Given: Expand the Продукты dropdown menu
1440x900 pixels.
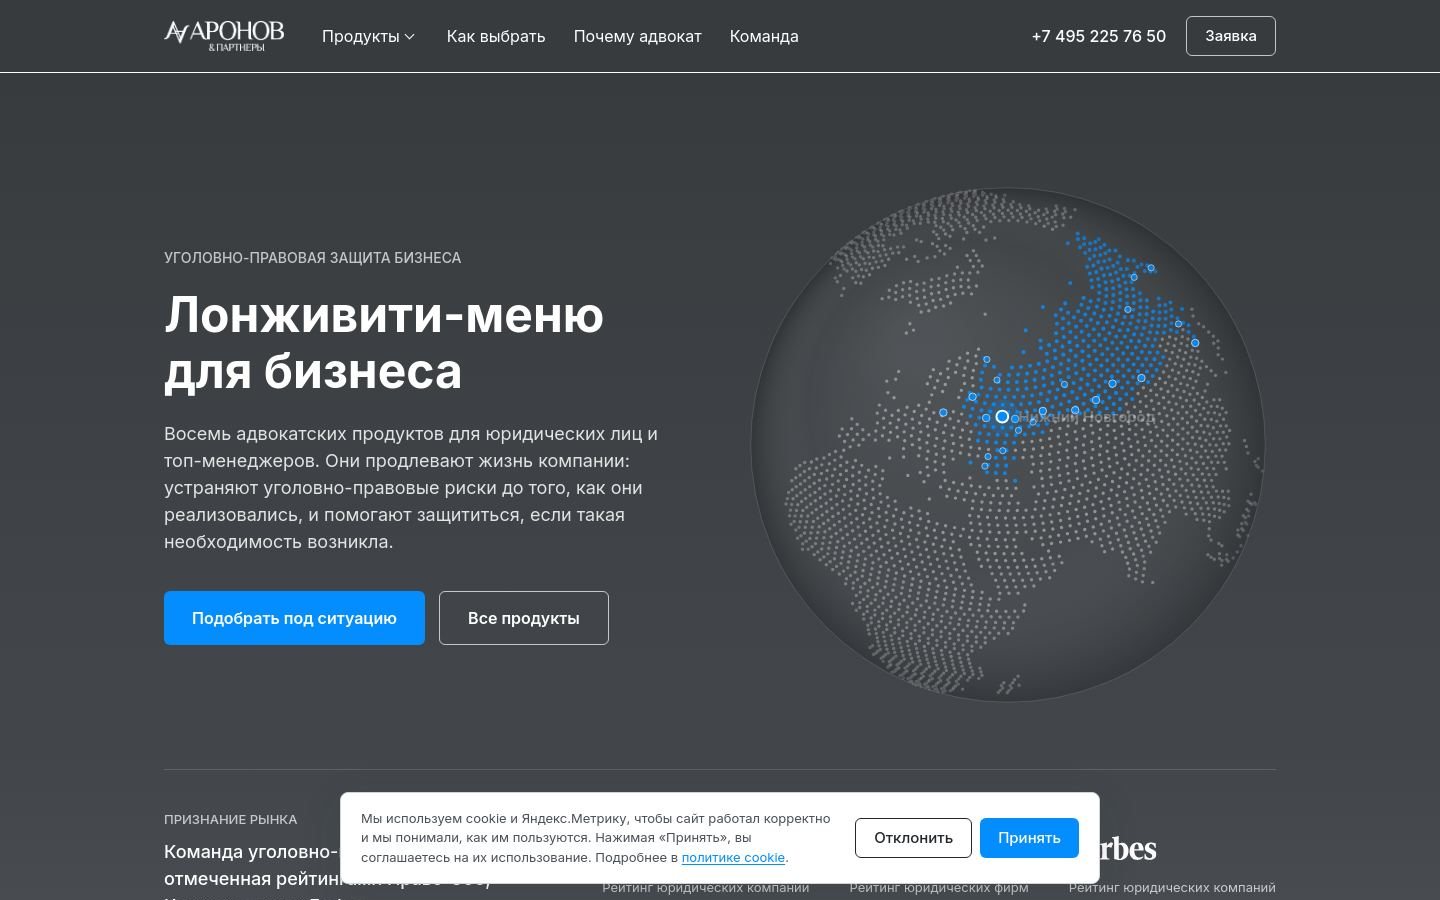Looking at the screenshot, I should pyautogui.click(x=368, y=36).
